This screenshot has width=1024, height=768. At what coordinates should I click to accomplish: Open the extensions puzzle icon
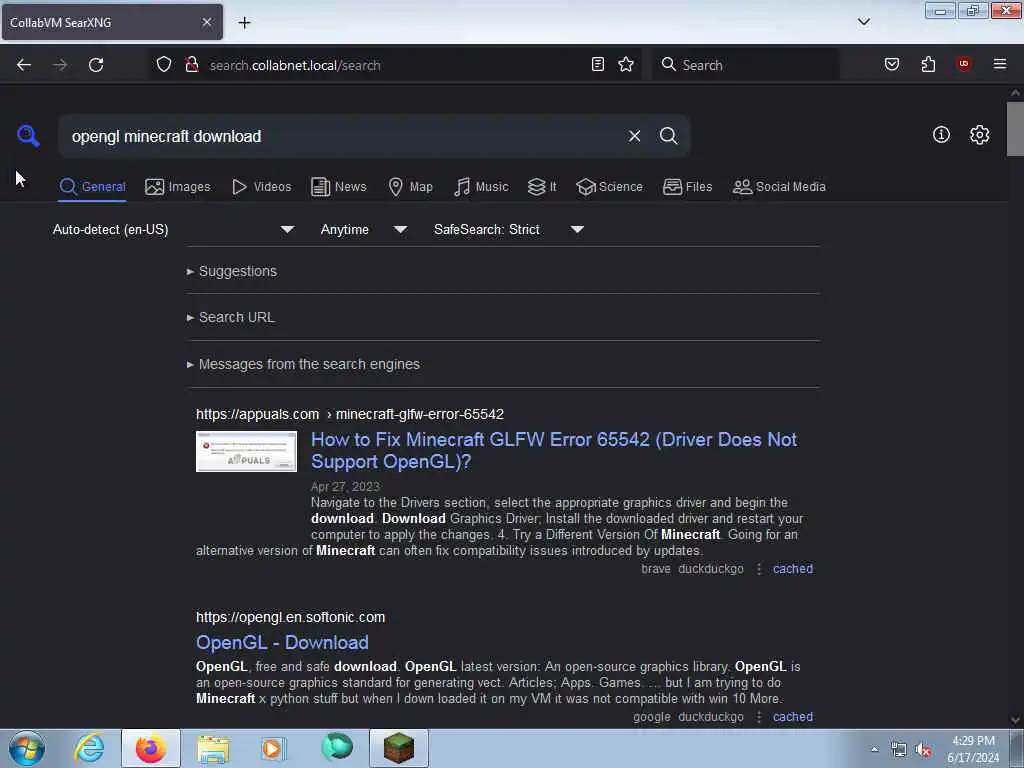pos(928,64)
